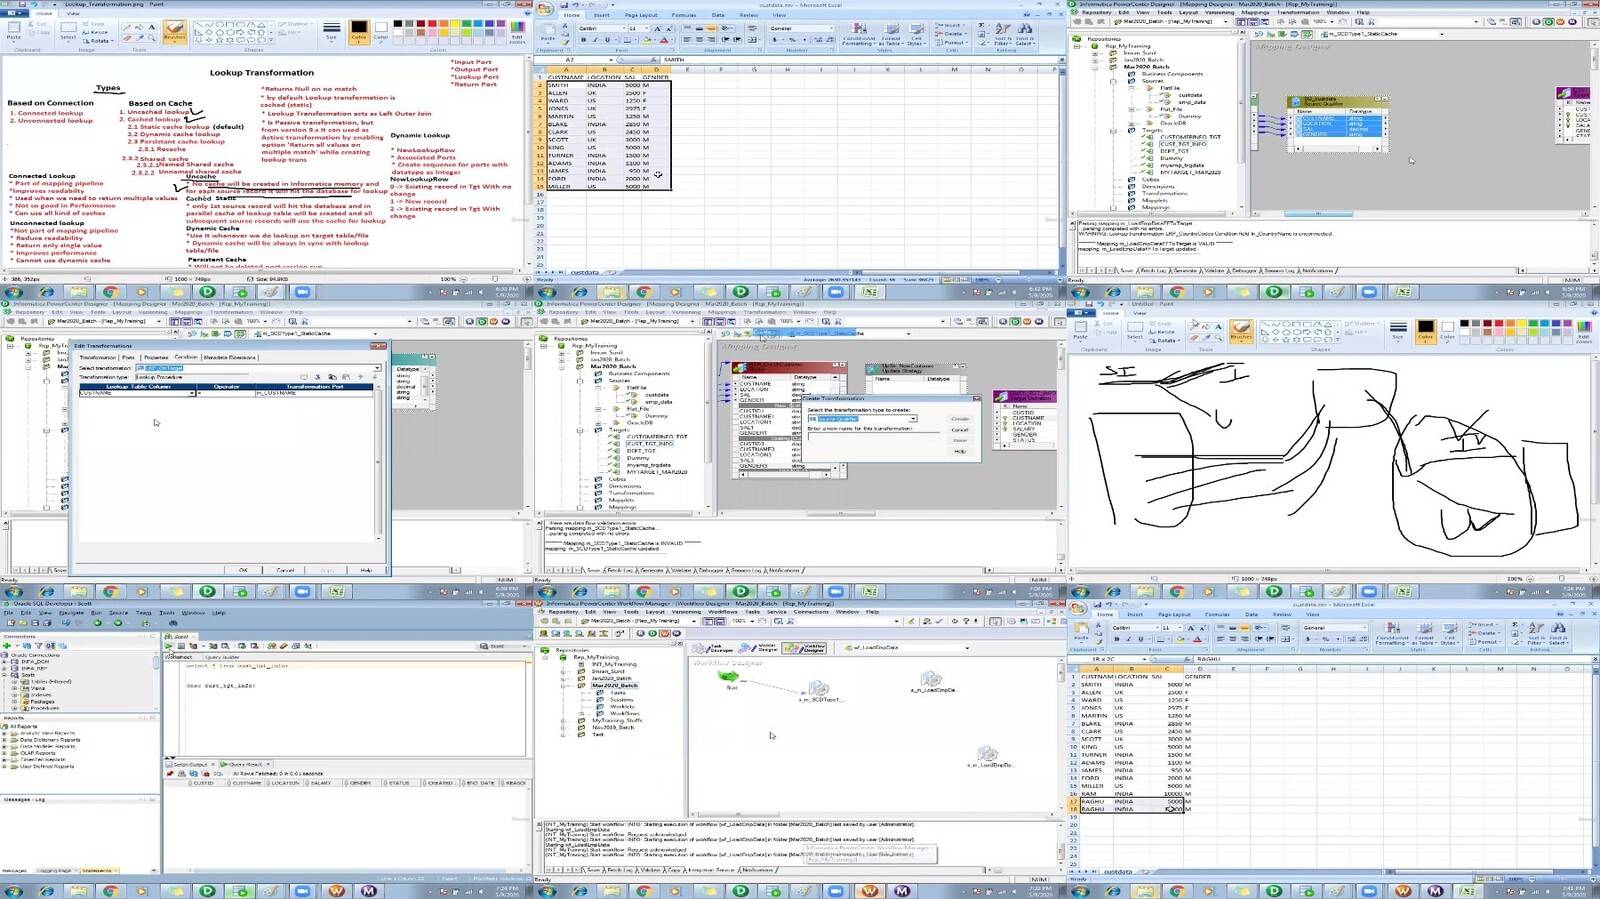
Task: Click Help in Edit Transformations dialog
Action: point(366,570)
